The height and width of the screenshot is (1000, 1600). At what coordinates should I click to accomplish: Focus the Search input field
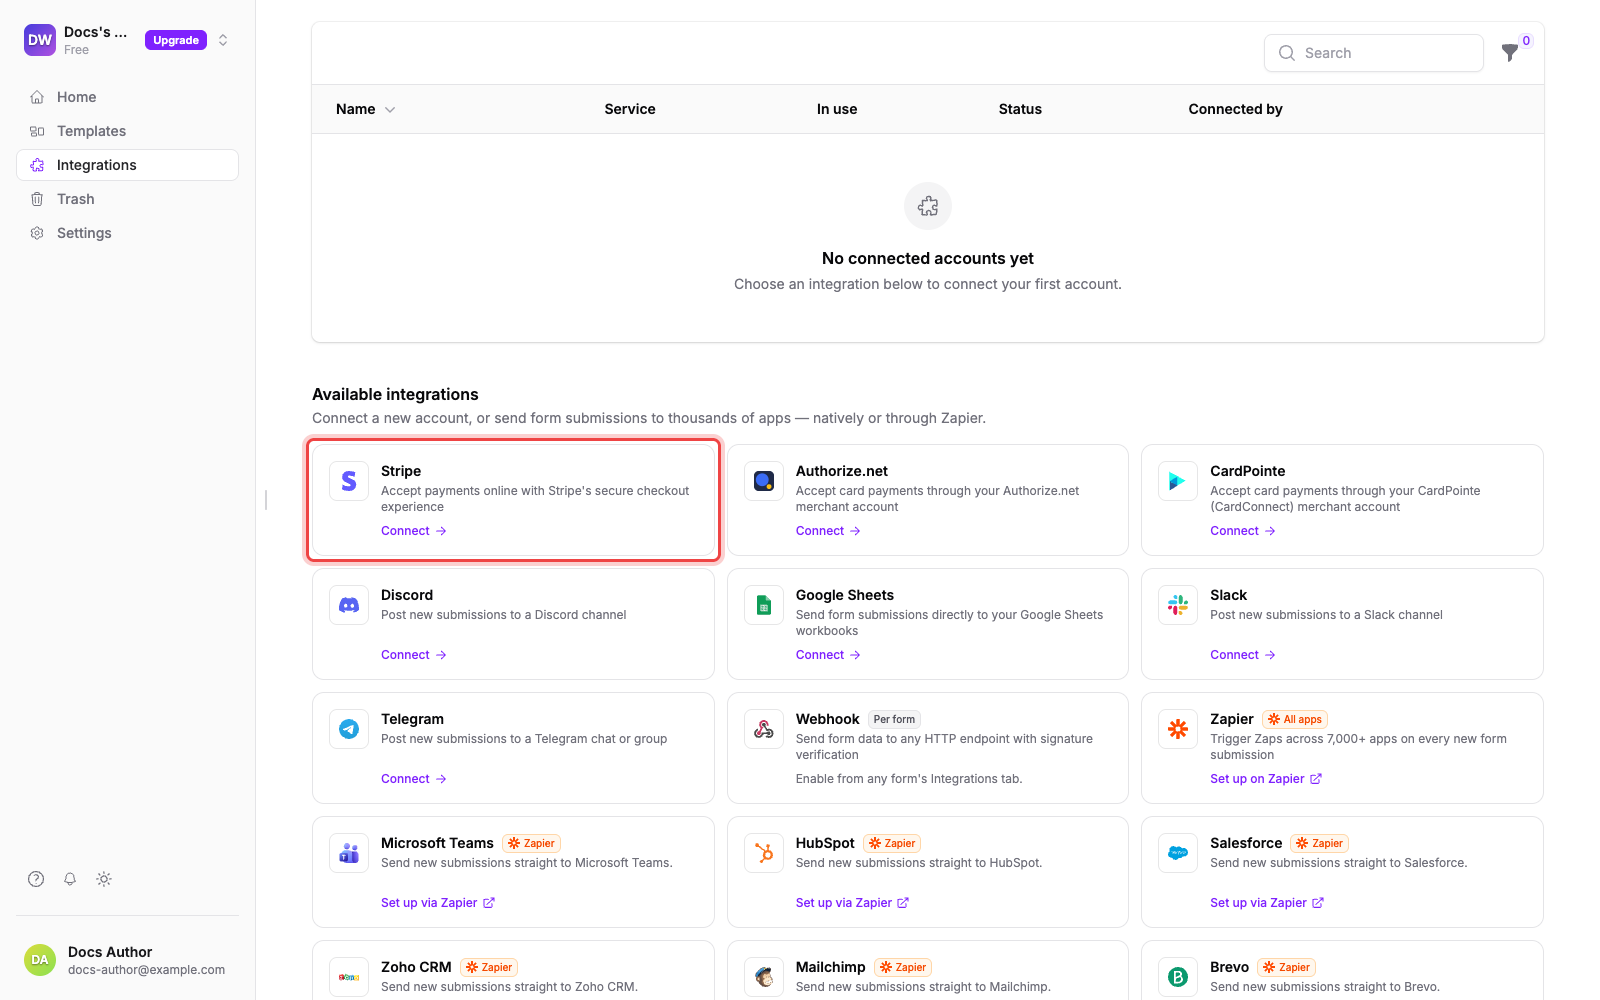coord(1374,53)
